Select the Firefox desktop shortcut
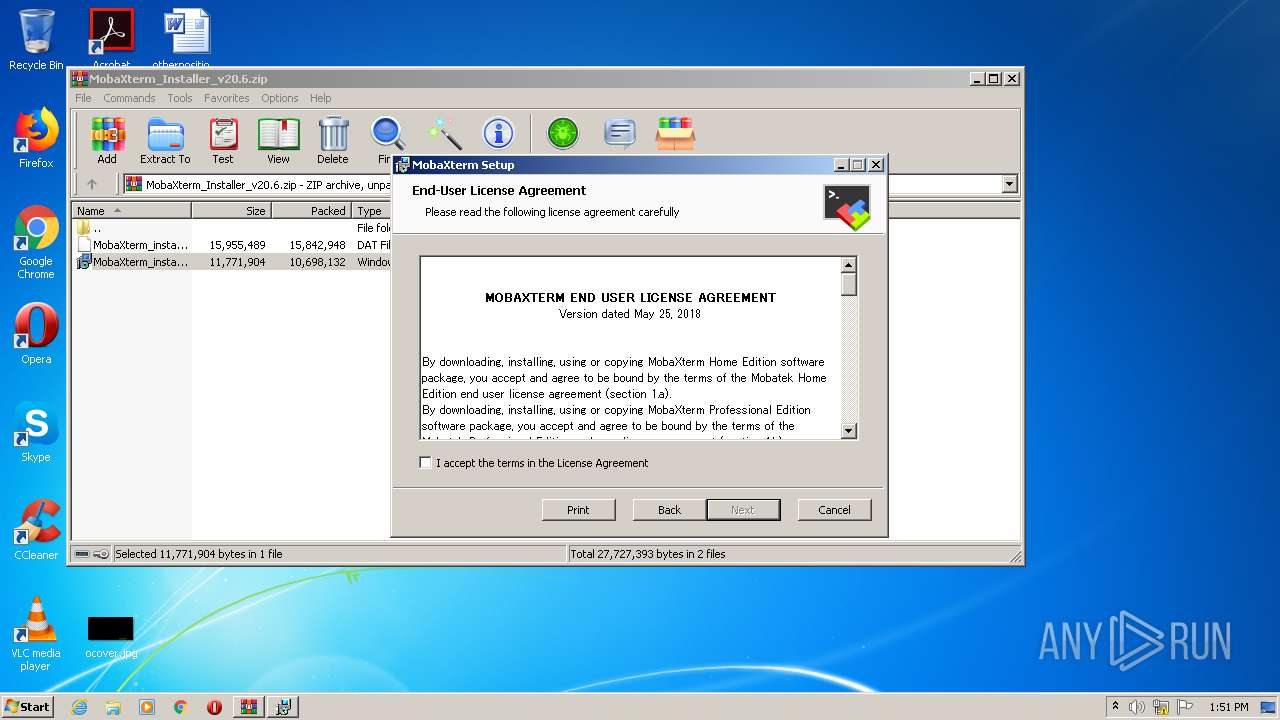This screenshot has width=1280, height=720. 36,138
